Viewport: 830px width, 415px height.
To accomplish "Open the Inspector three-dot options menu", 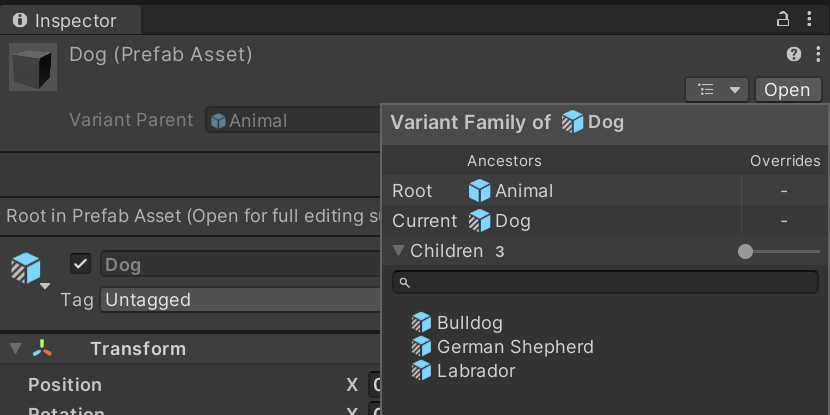I will click(809, 19).
